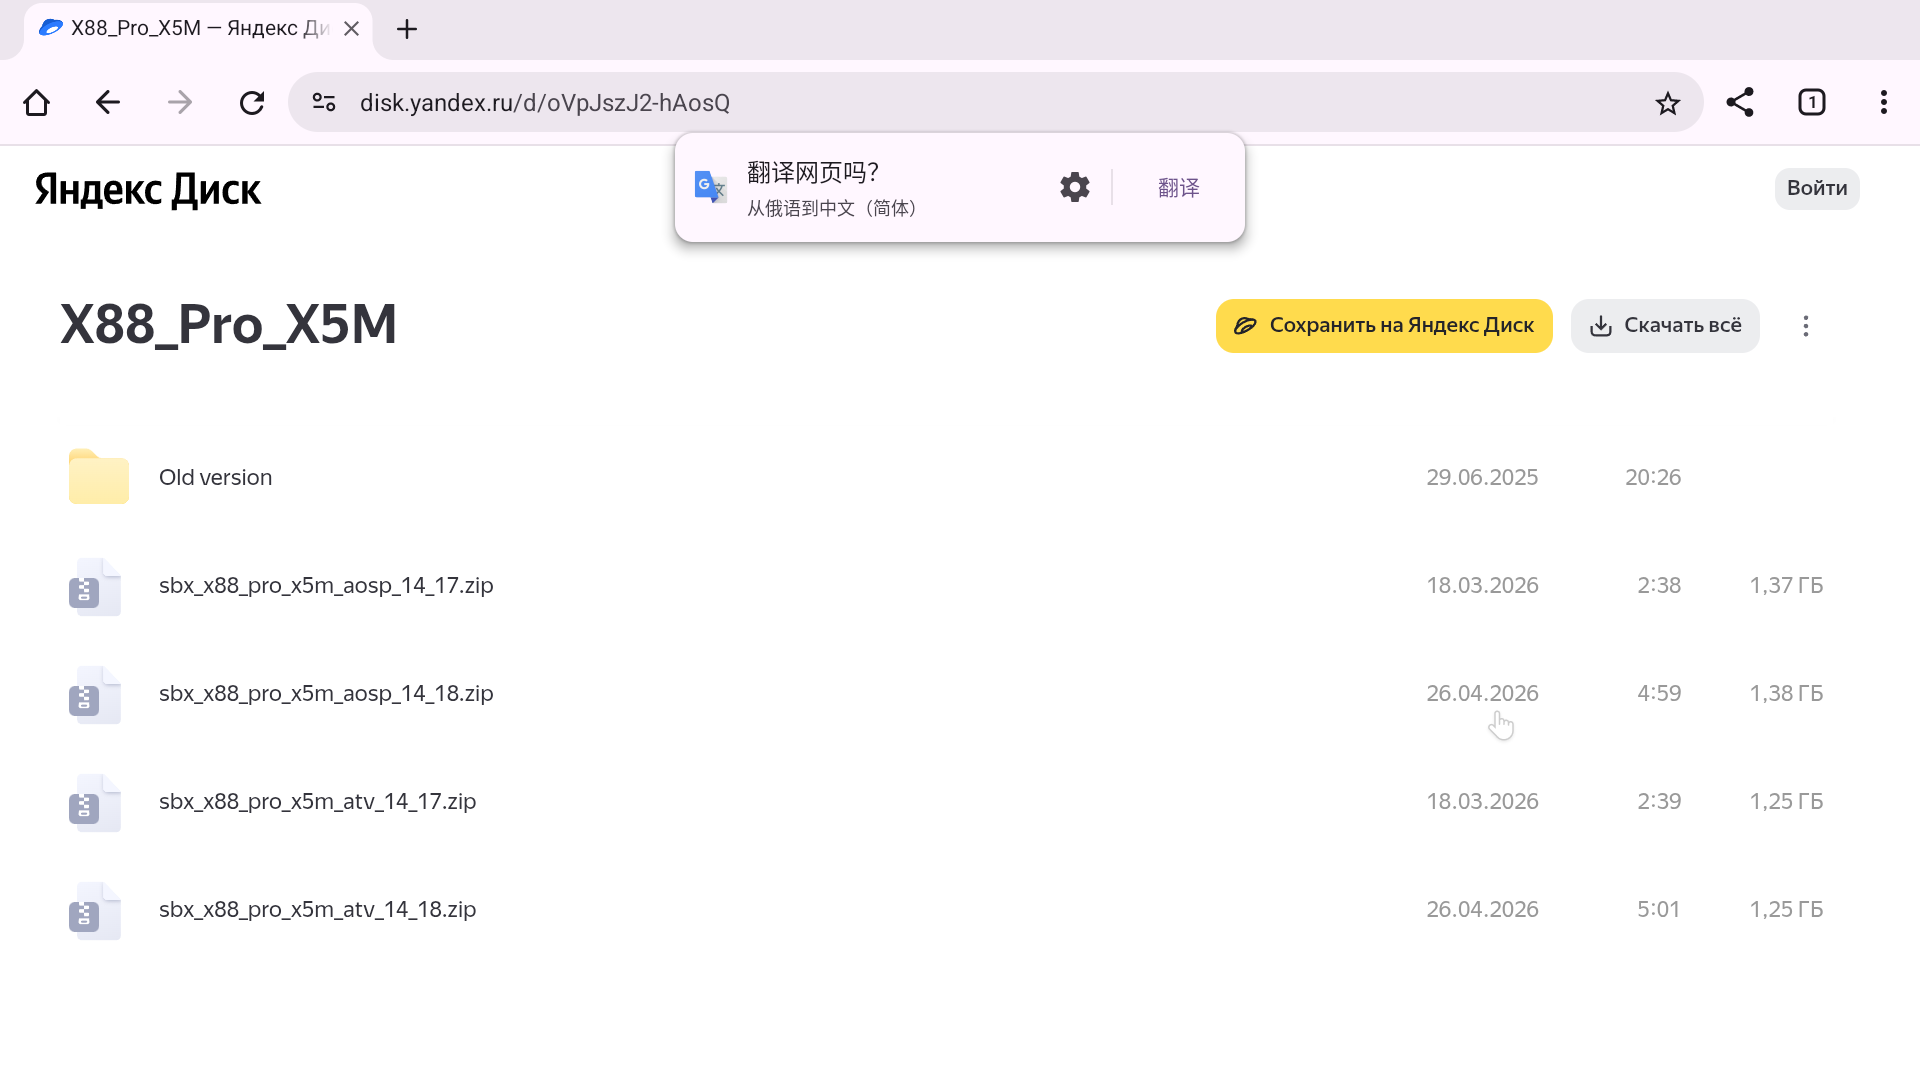Bookmark this page with star icon
Viewport: 1920px width, 1080px height.
tap(1667, 103)
